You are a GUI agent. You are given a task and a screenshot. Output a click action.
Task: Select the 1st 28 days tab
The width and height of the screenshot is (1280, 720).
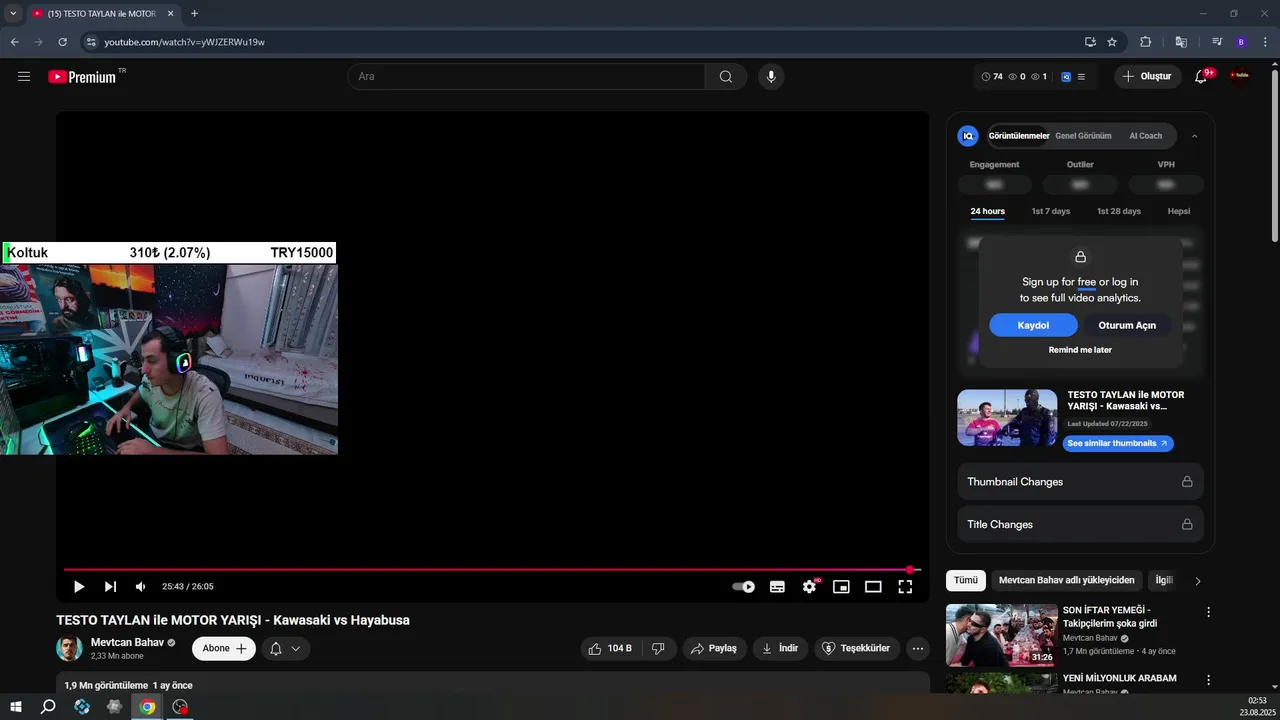(1119, 211)
